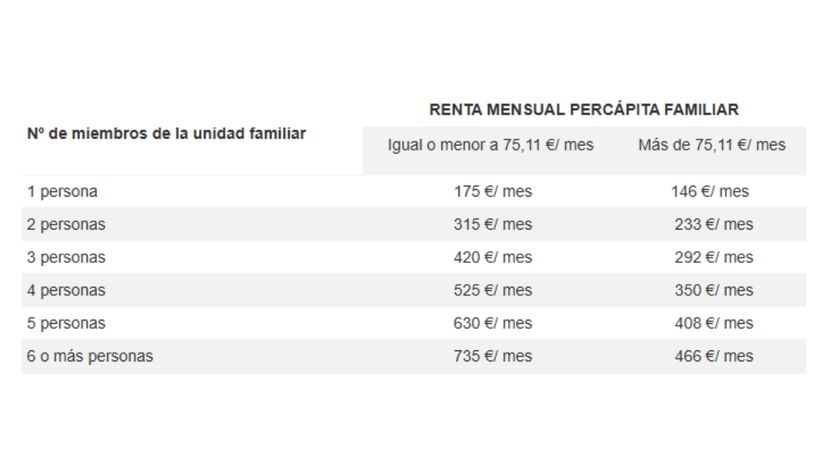This screenshot has width=820, height=461.
Task: Click the "525 €/ mes" cell
Action: click(492, 290)
